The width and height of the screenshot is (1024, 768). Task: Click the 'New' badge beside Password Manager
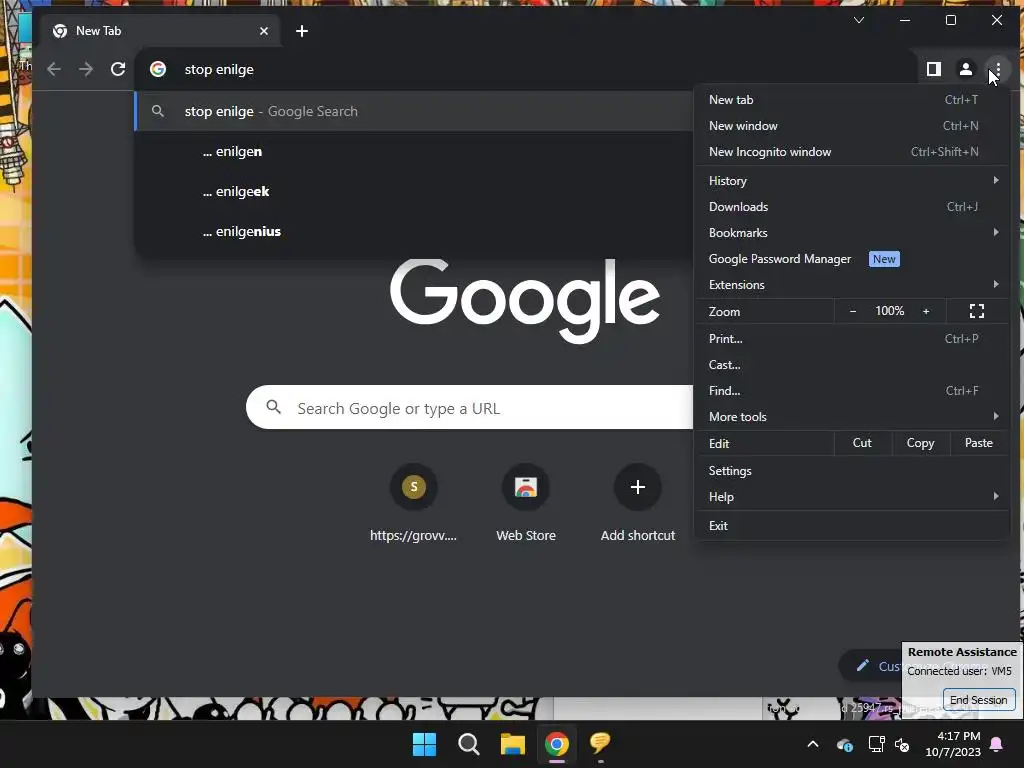click(x=884, y=259)
